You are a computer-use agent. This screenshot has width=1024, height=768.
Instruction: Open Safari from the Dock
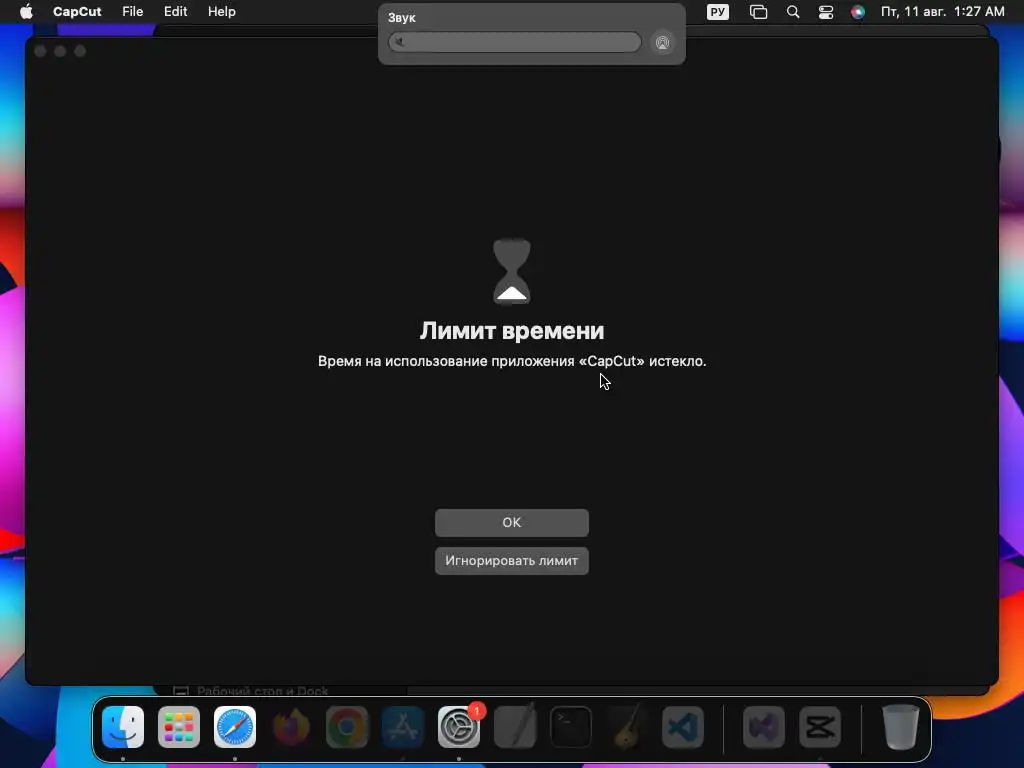[235, 727]
